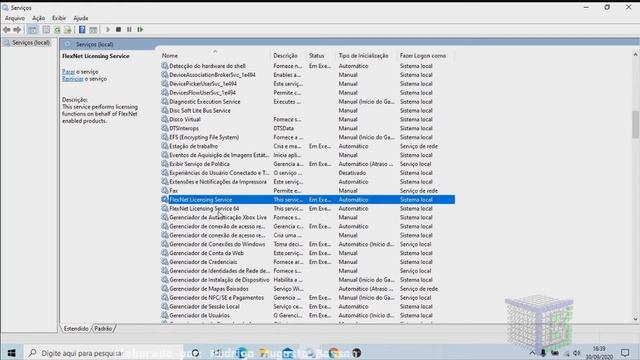Click the export list toolbar icon
This screenshot has height=360, width=640.
pyautogui.click(x=68, y=29)
